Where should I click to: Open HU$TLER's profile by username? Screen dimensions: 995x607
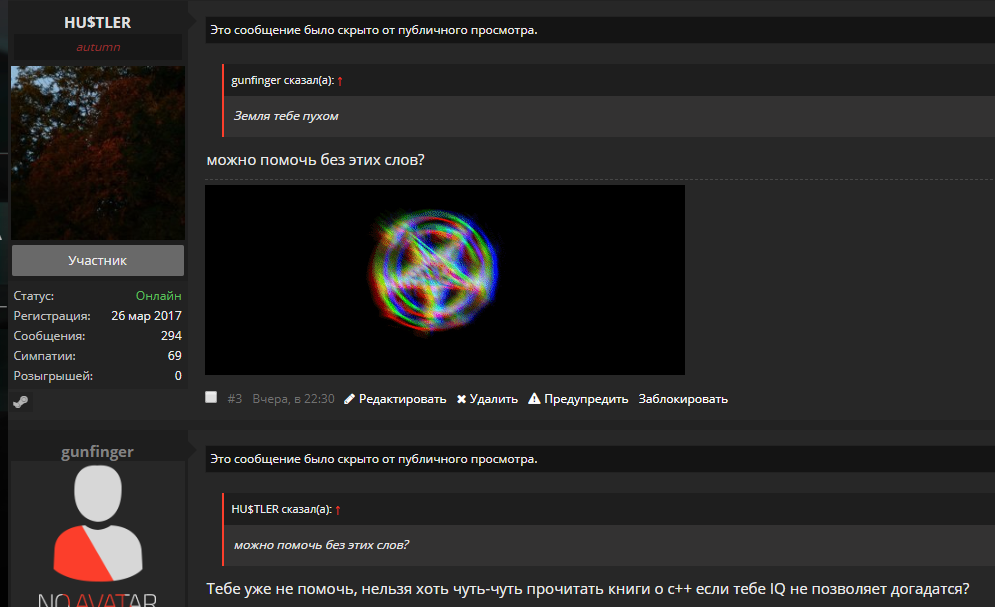[x=98, y=23]
